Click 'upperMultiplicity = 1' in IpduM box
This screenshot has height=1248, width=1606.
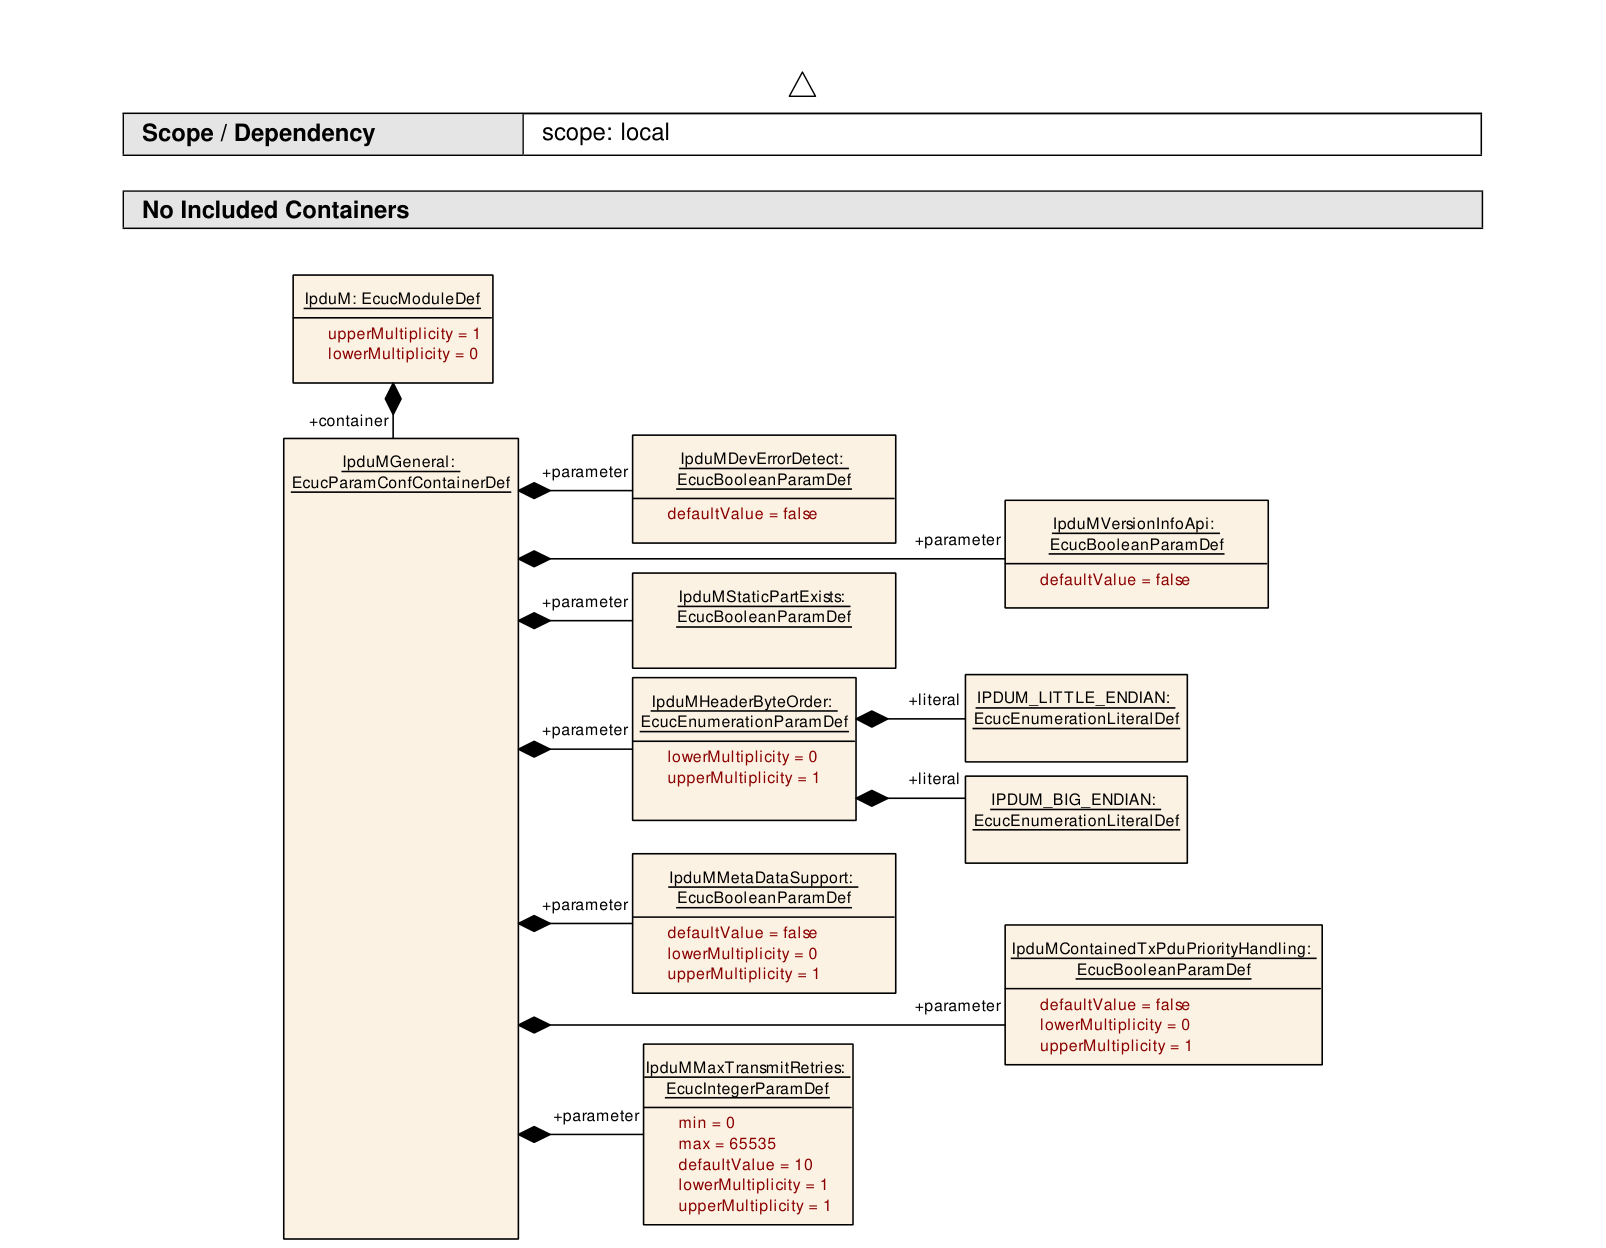pyautogui.click(x=403, y=334)
